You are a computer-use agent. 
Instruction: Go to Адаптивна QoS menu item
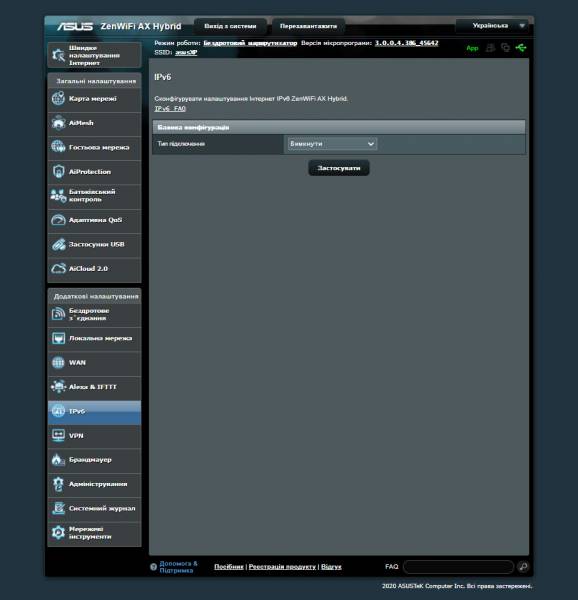95,220
